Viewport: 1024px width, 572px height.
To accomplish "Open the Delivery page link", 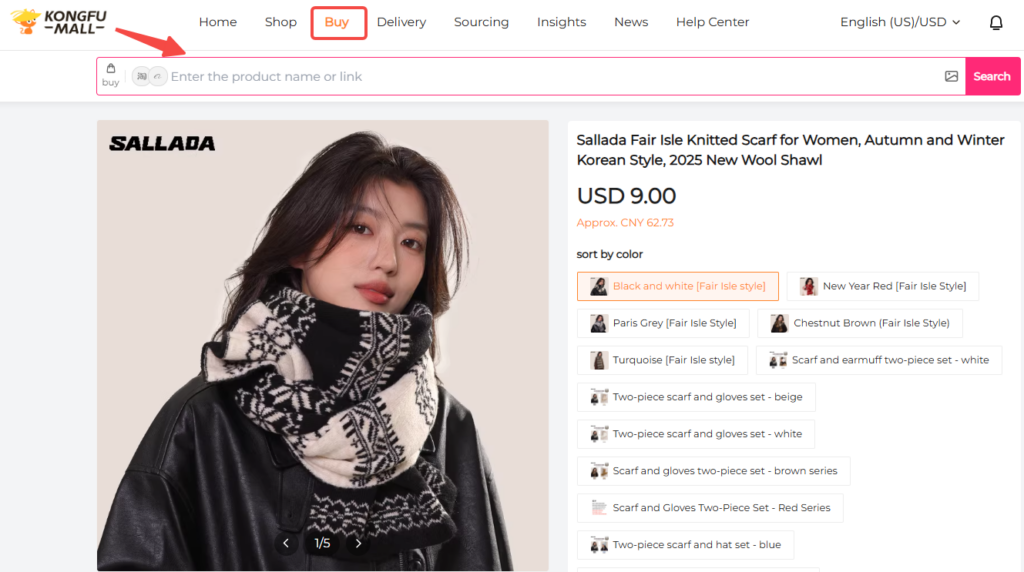I will [x=401, y=22].
